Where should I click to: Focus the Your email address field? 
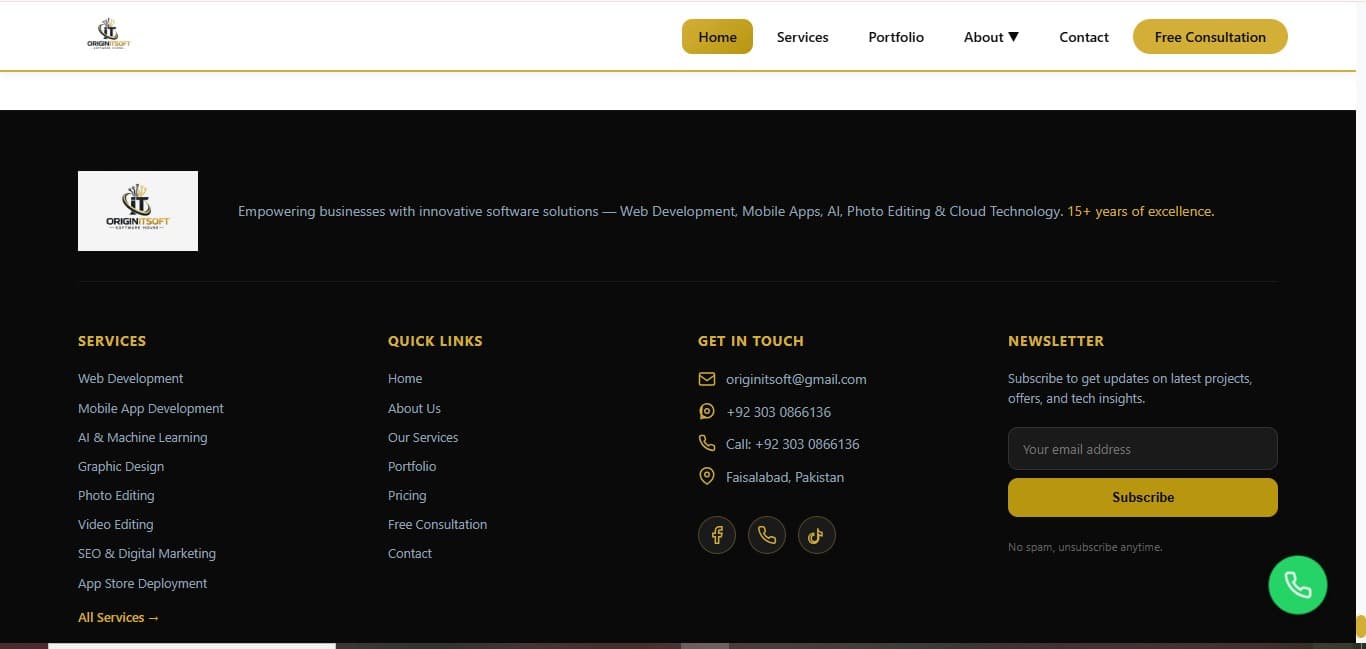tap(1143, 449)
